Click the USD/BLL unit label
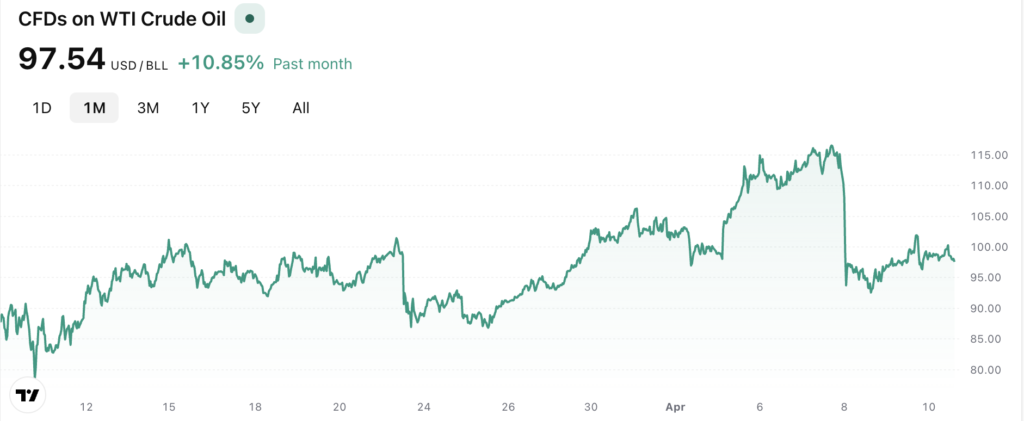The image size is (1024, 421). [141, 64]
